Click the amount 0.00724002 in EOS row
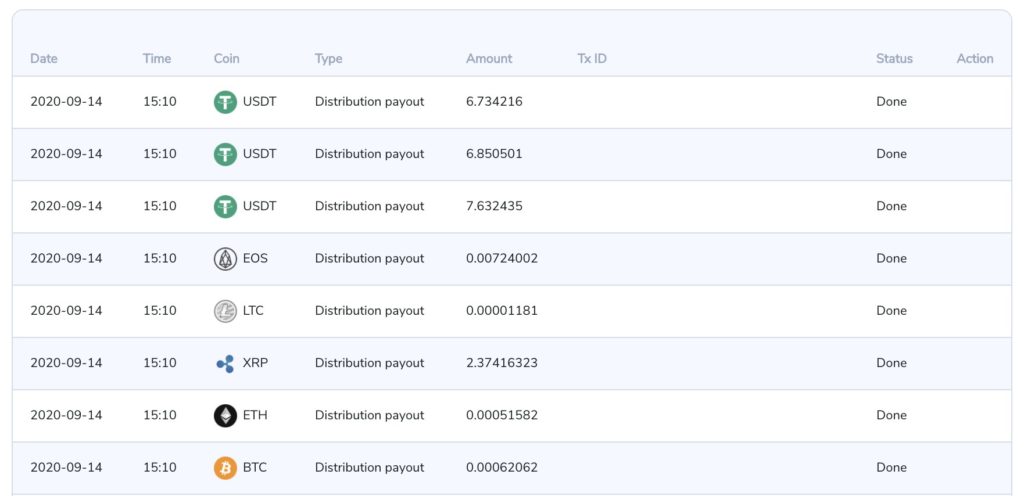 click(x=502, y=259)
